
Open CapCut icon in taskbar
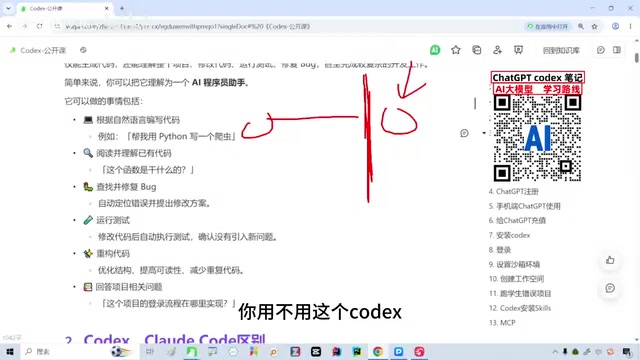click(x=316, y=351)
